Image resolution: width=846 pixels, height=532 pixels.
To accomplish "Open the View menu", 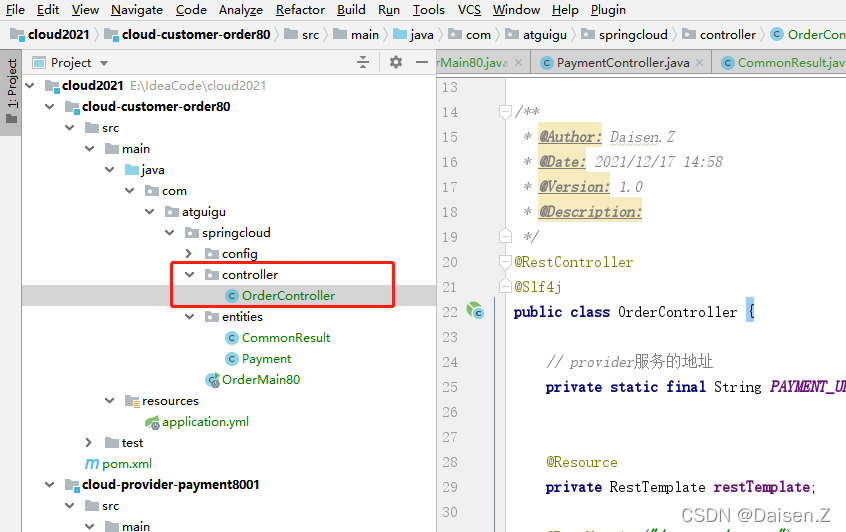I will (x=85, y=10).
